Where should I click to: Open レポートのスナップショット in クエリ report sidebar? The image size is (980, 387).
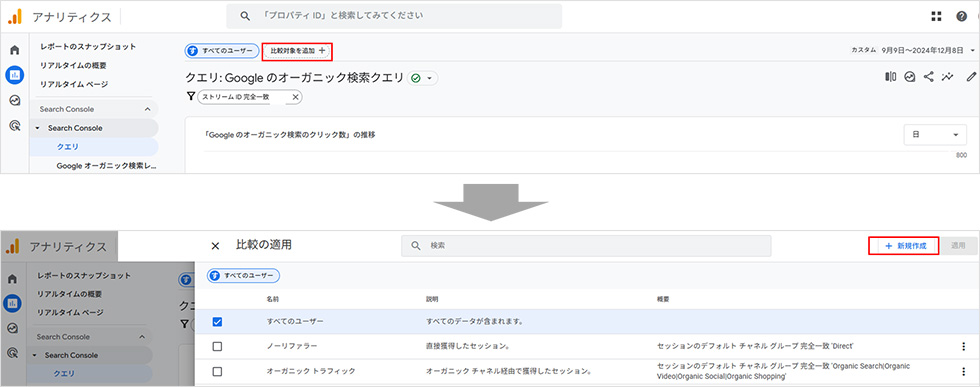tap(88, 46)
